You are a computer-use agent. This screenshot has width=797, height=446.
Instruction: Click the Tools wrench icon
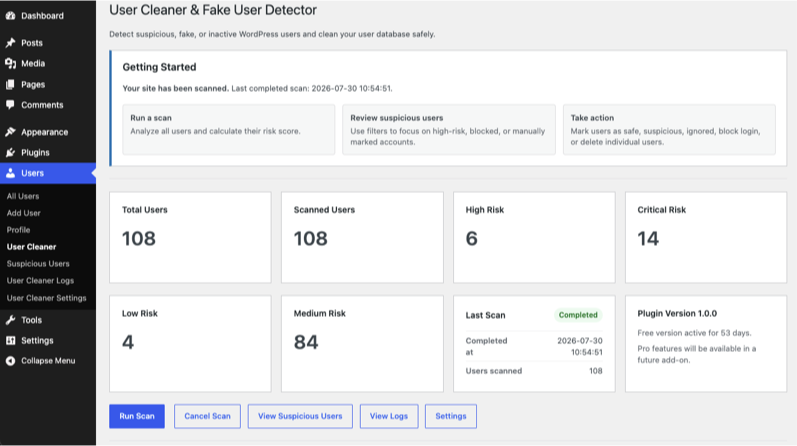coord(10,320)
